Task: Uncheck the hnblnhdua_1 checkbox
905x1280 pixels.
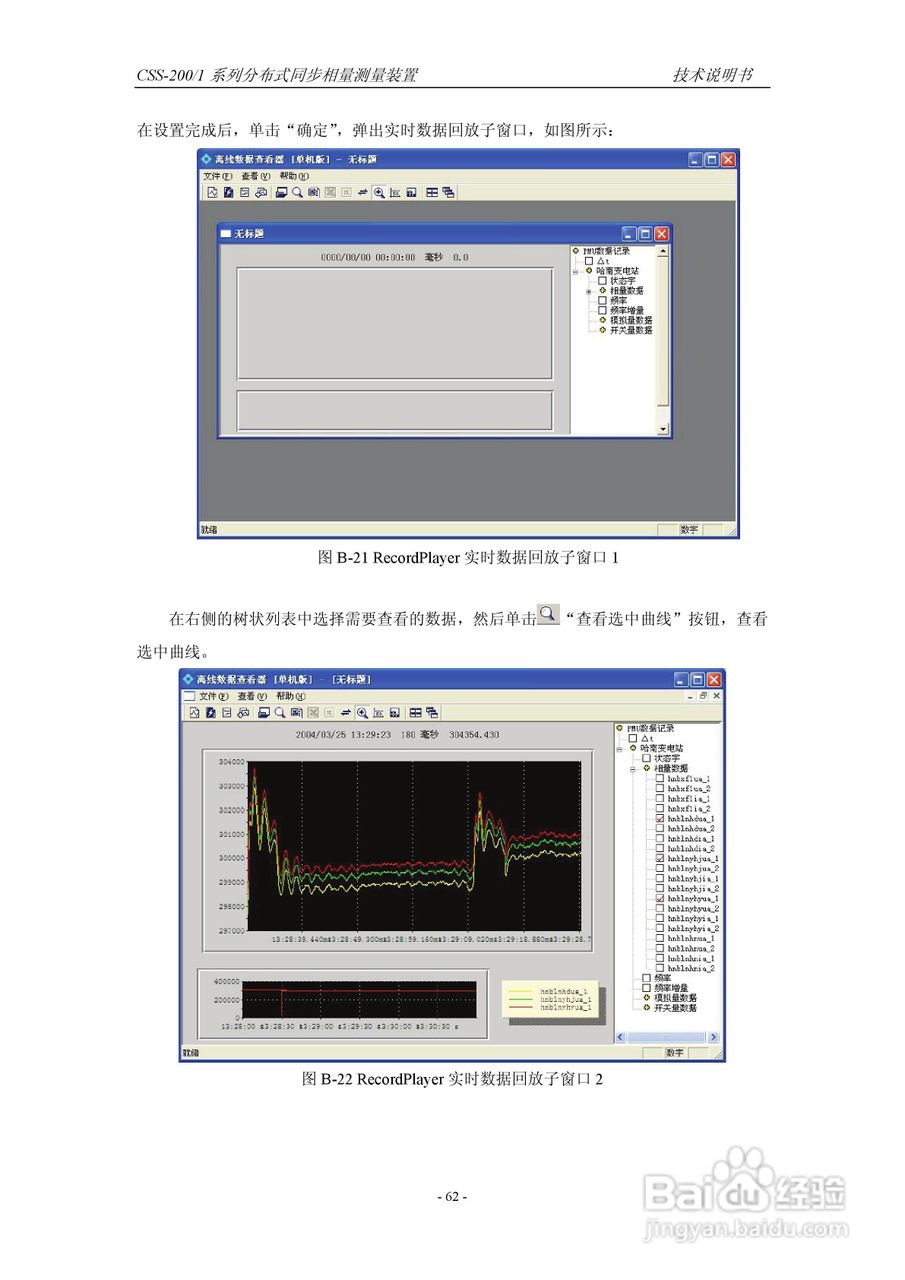Action: click(660, 818)
